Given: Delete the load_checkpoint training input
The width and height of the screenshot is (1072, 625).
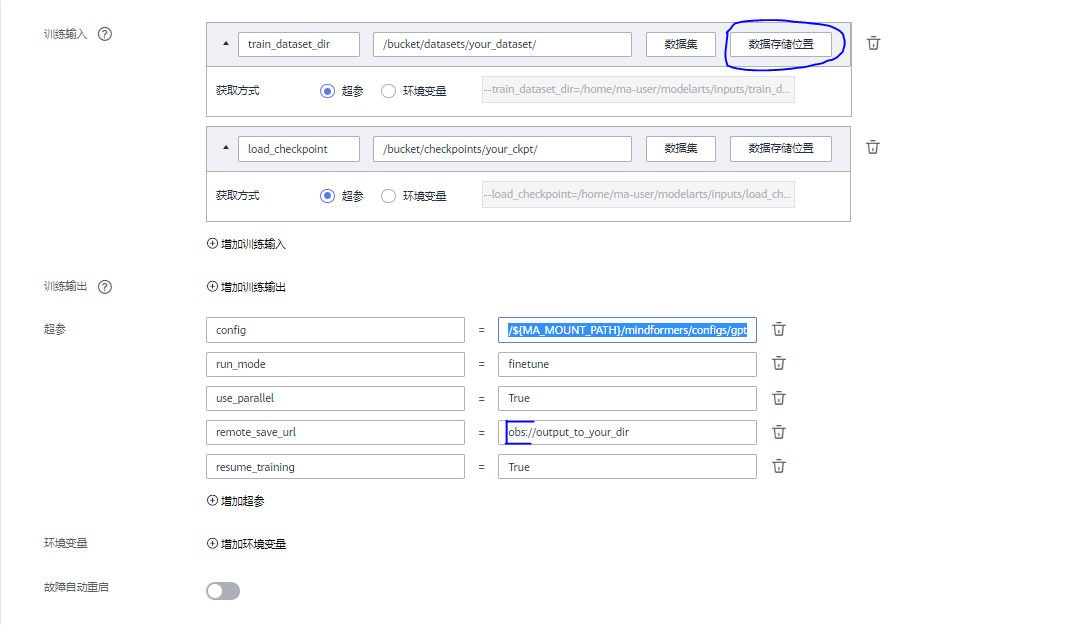Looking at the screenshot, I should coord(872,147).
